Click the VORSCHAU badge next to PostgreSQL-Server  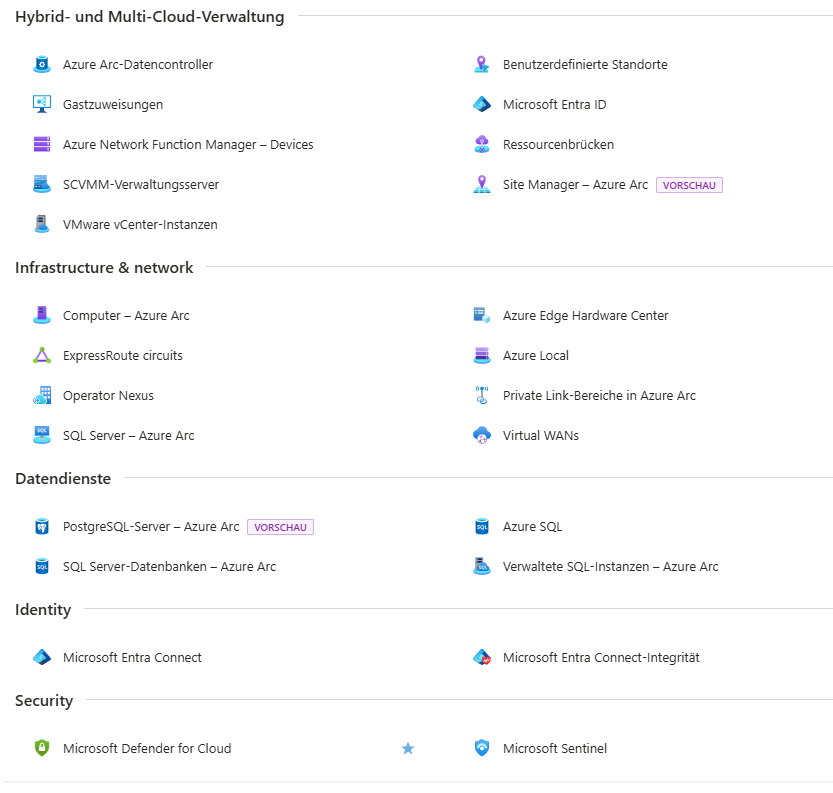click(281, 526)
